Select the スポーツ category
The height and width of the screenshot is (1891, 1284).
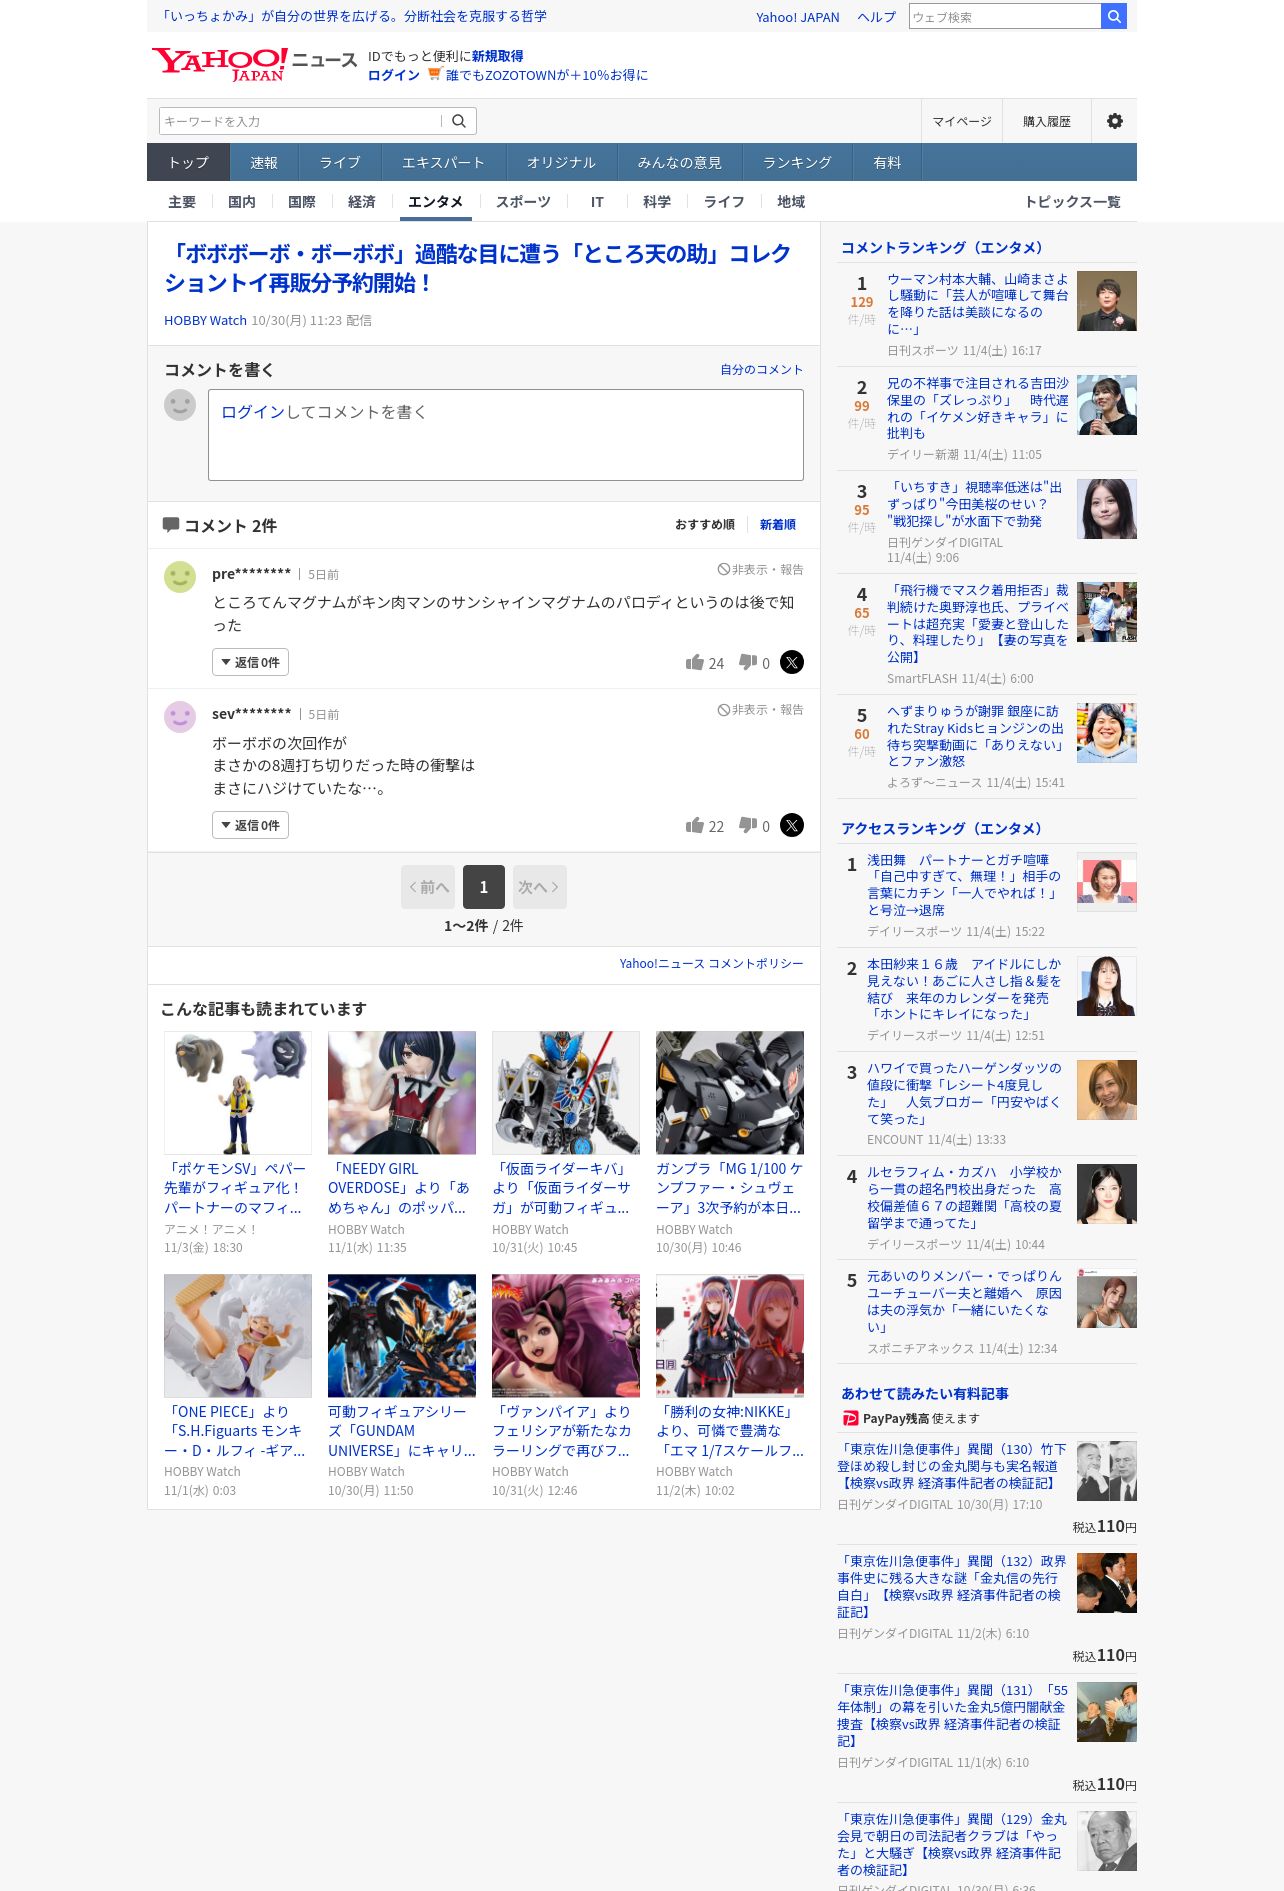[523, 202]
